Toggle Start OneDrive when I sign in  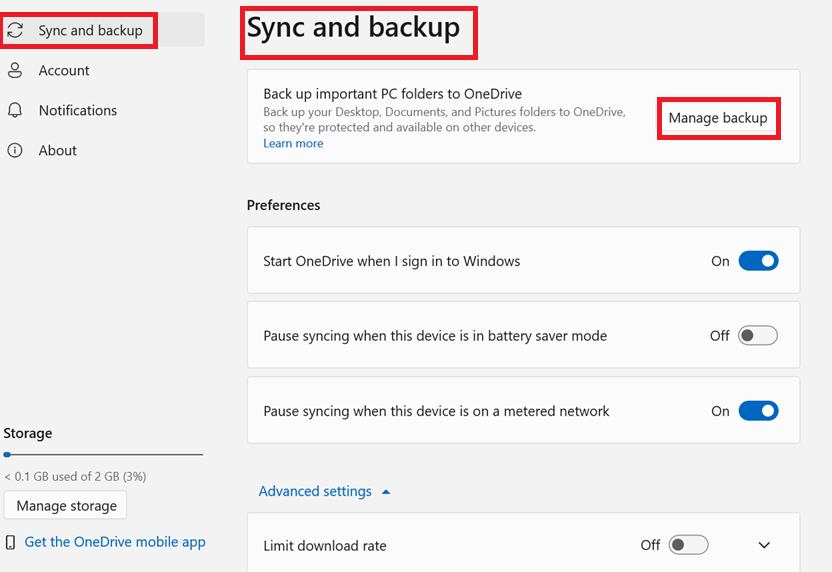click(x=758, y=261)
